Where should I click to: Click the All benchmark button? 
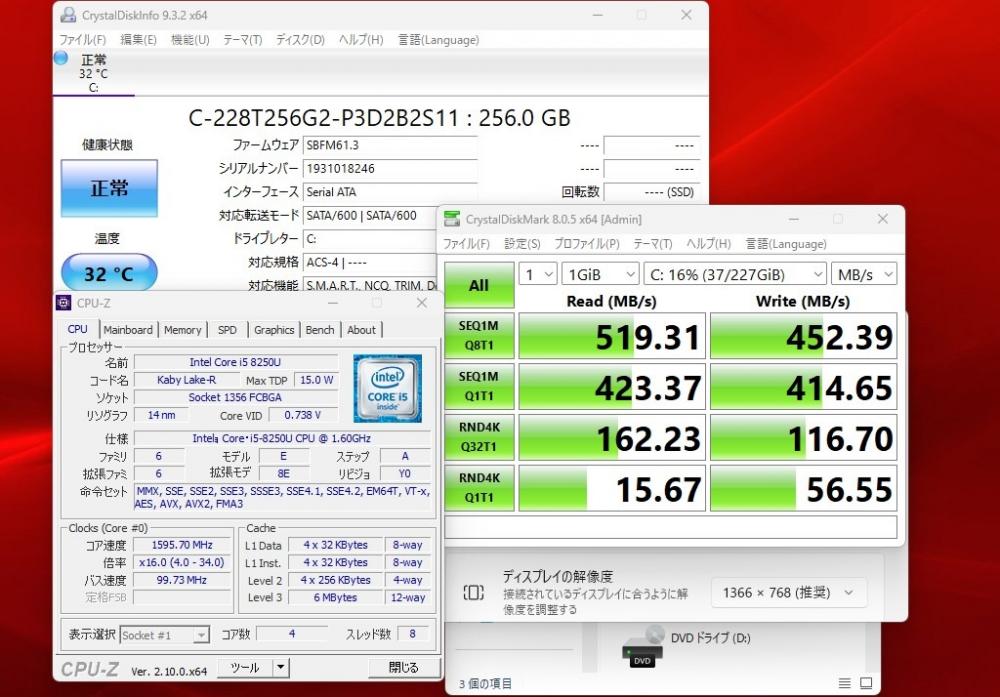(x=479, y=285)
